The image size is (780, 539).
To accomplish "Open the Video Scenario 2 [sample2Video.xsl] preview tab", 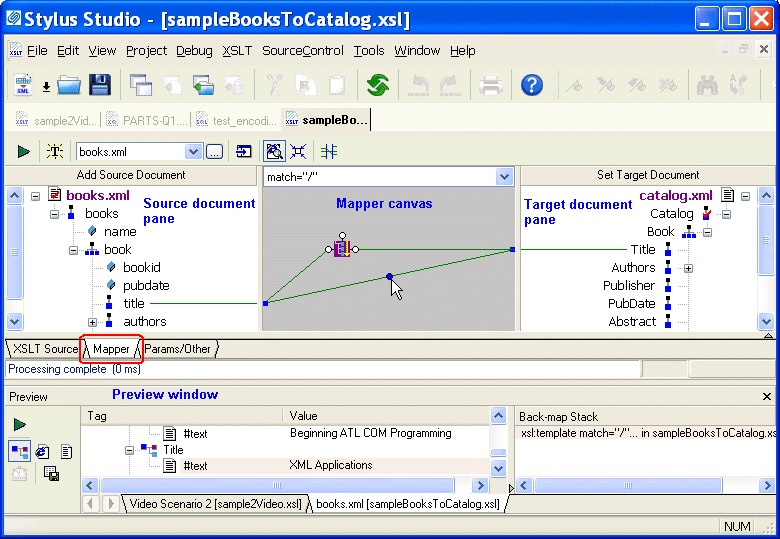I will (215, 504).
